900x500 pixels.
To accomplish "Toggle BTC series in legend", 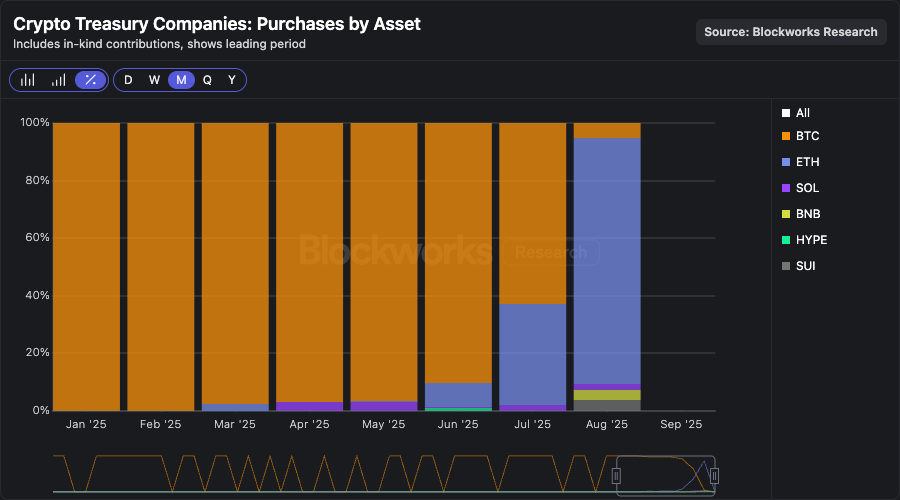I will click(x=801, y=136).
